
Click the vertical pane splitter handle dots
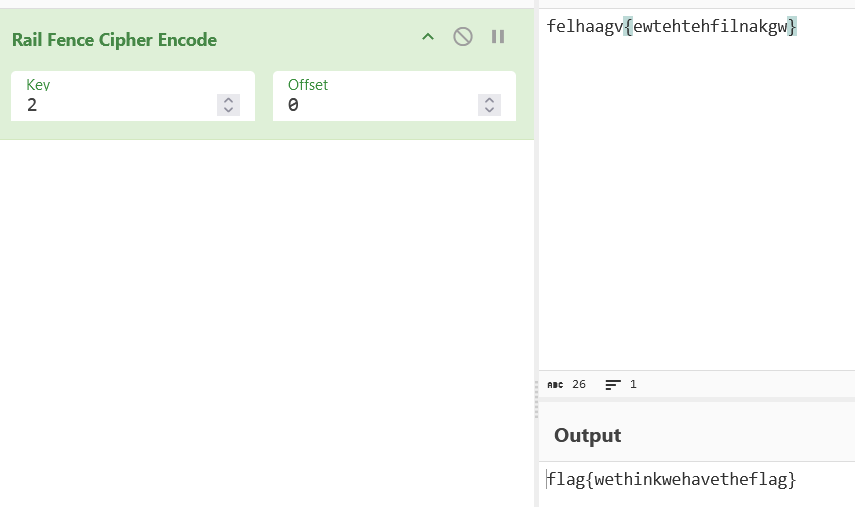pos(537,399)
